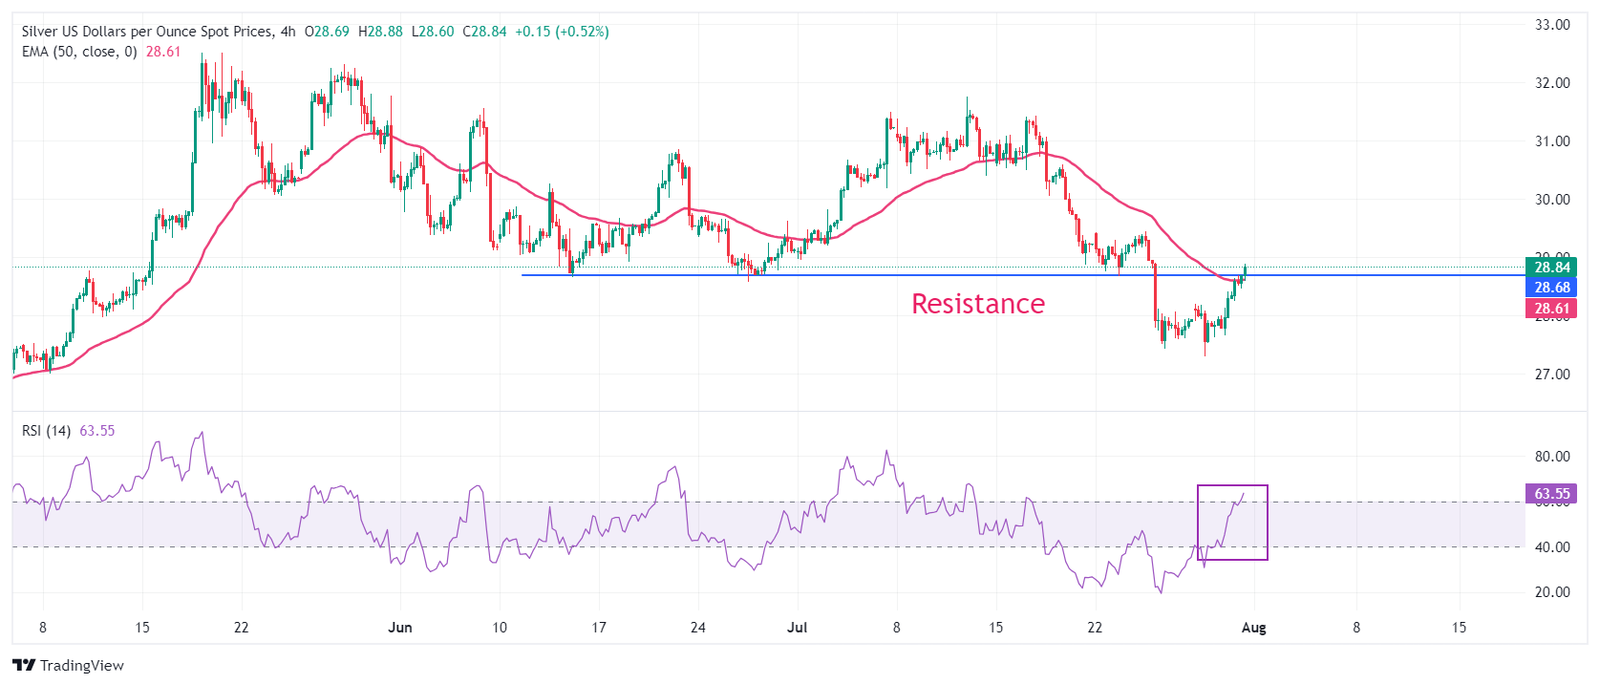The height and width of the screenshot is (686, 1600).
Task: Select the Resistance text annotation
Action: click(977, 304)
